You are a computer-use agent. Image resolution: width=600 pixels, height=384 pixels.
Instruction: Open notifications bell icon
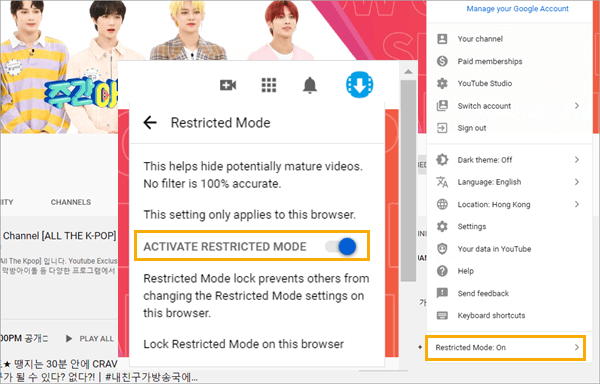[310, 85]
